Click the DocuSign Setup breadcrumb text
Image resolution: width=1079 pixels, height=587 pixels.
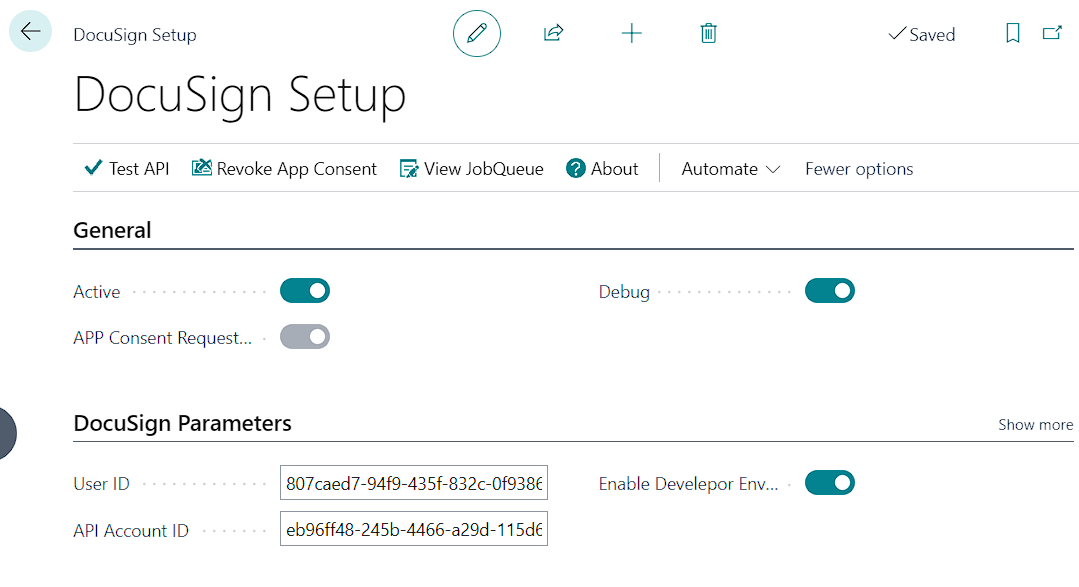135,34
